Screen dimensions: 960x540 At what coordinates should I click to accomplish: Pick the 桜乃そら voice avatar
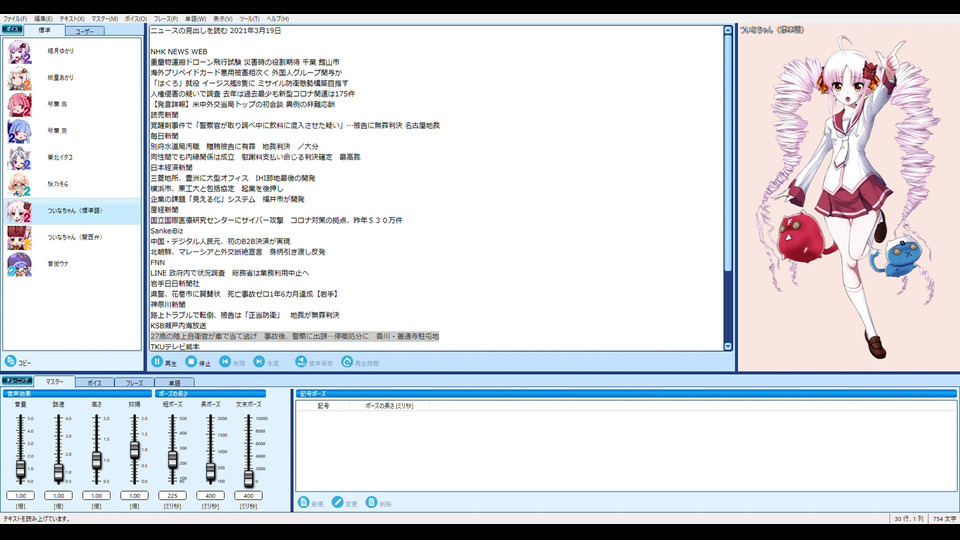coord(20,184)
